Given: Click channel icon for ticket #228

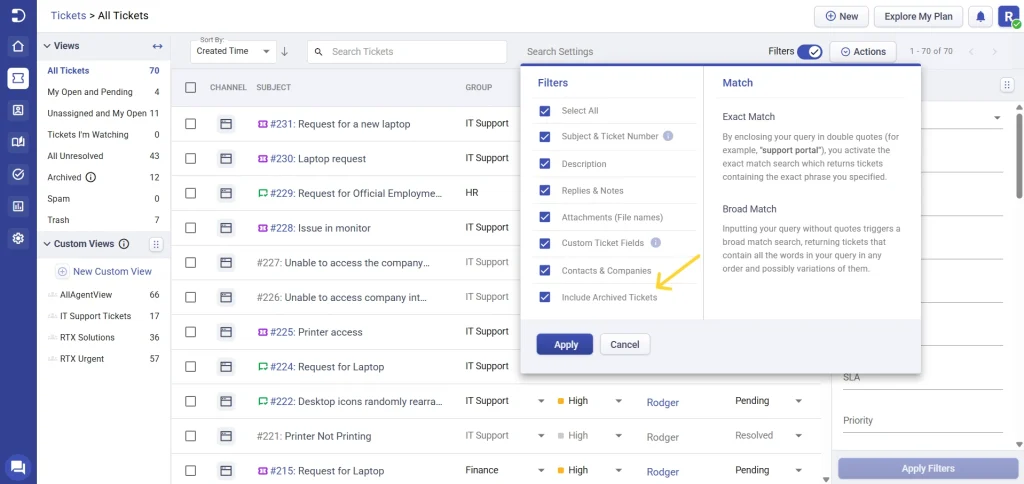Looking at the screenshot, I should click(226, 228).
